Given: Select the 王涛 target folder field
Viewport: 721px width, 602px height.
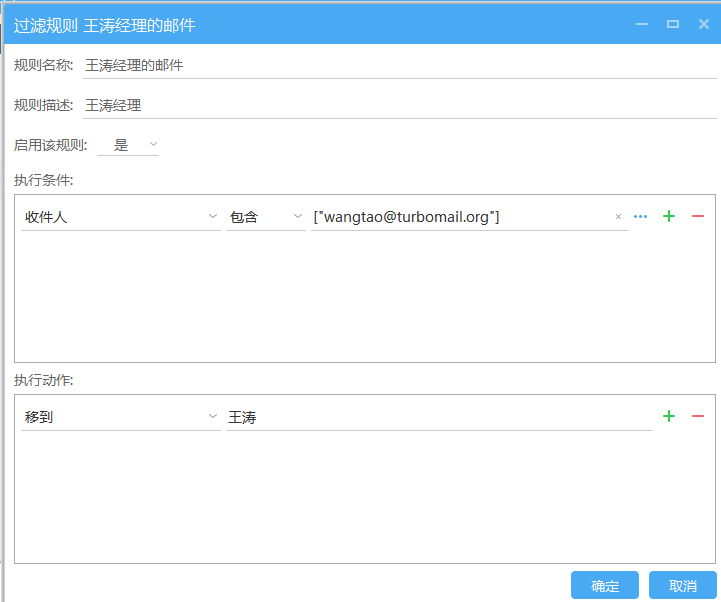Looking at the screenshot, I should coord(438,417).
